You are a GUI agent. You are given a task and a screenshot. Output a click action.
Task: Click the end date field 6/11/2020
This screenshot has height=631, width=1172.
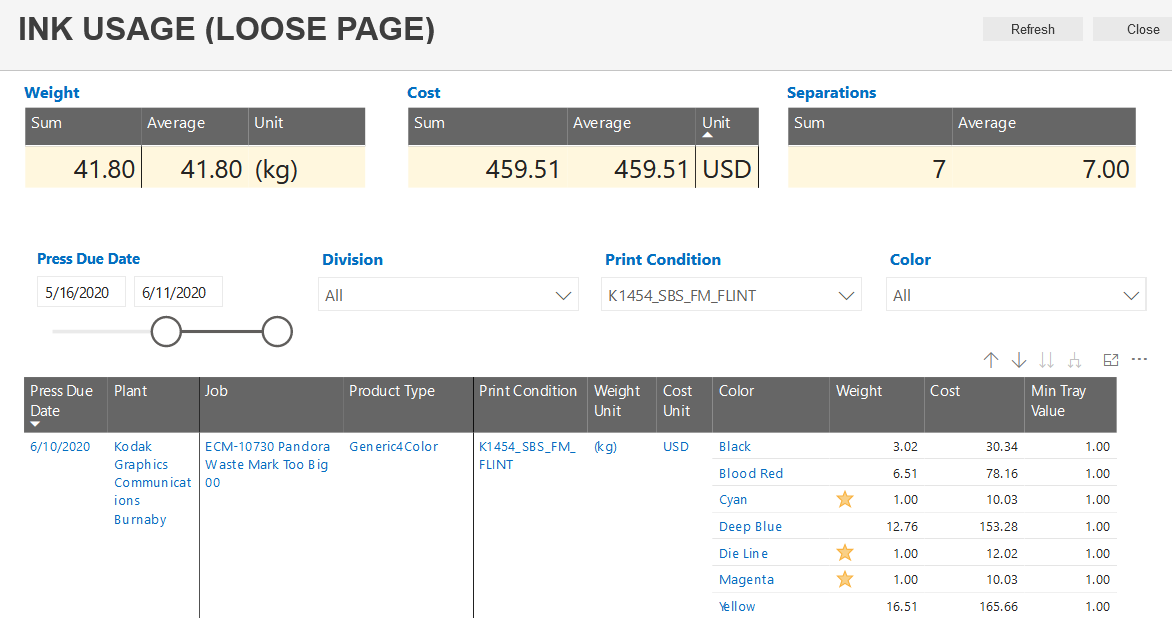pos(177,293)
